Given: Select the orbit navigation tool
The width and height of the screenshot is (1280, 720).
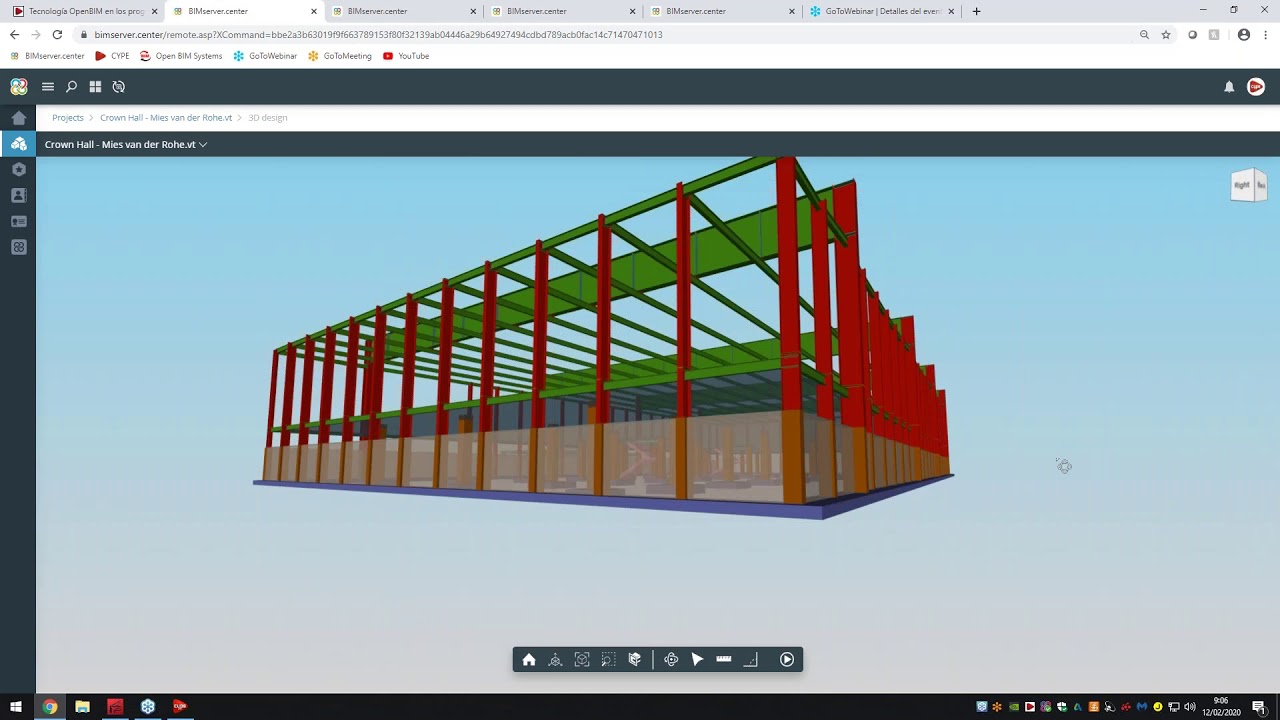Looking at the screenshot, I should [671, 660].
